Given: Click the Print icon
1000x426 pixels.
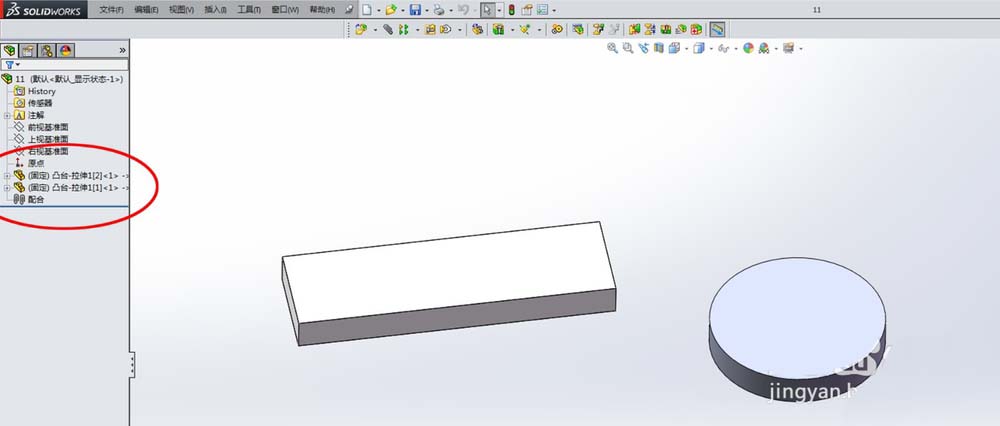Looking at the screenshot, I should pos(439,10).
